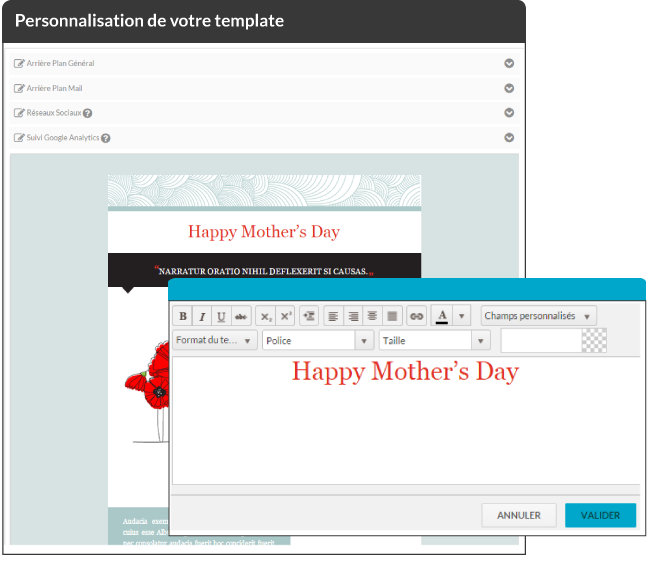The image size is (651, 561).
Task: Align text to the right
Action: pyautogui.click(x=353, y=316)
